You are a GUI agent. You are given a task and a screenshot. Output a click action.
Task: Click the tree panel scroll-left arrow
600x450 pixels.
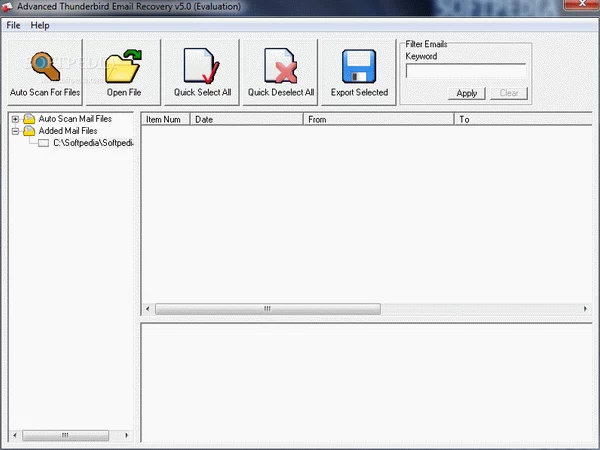tap(15, 435)
